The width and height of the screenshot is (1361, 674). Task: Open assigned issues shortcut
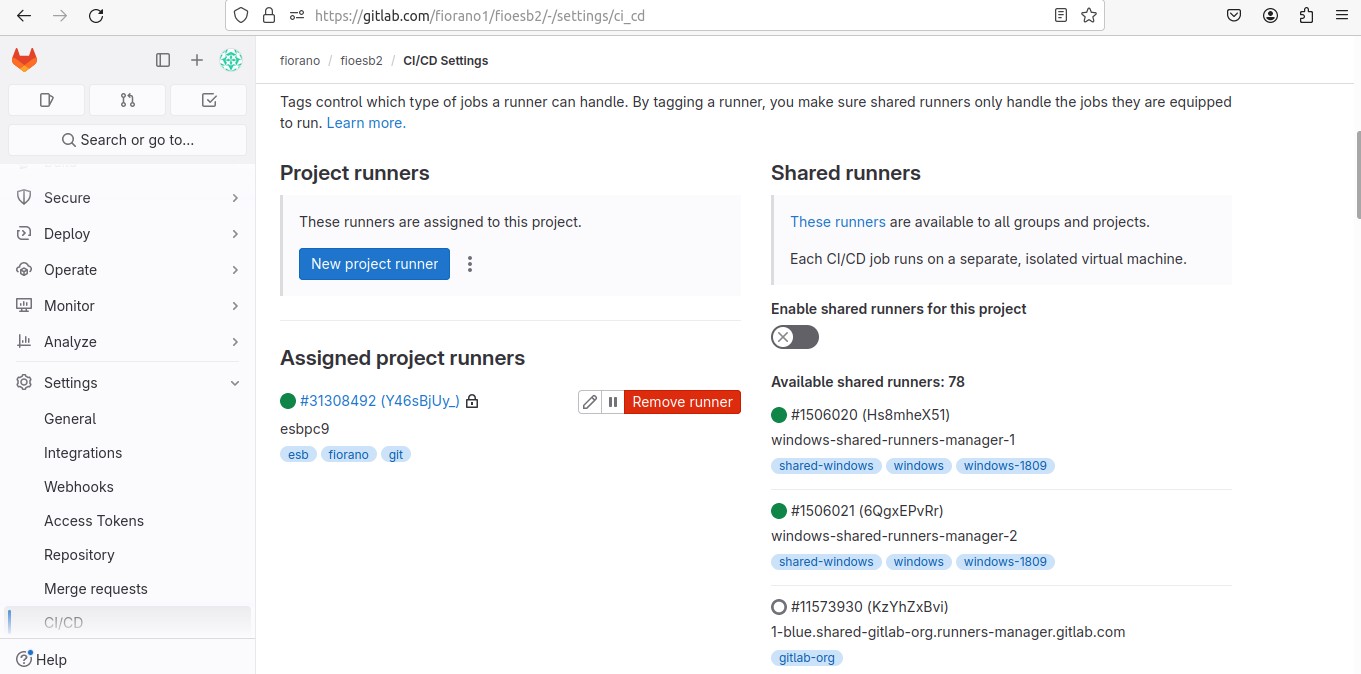pyautogui.click(x=46, y=100)
